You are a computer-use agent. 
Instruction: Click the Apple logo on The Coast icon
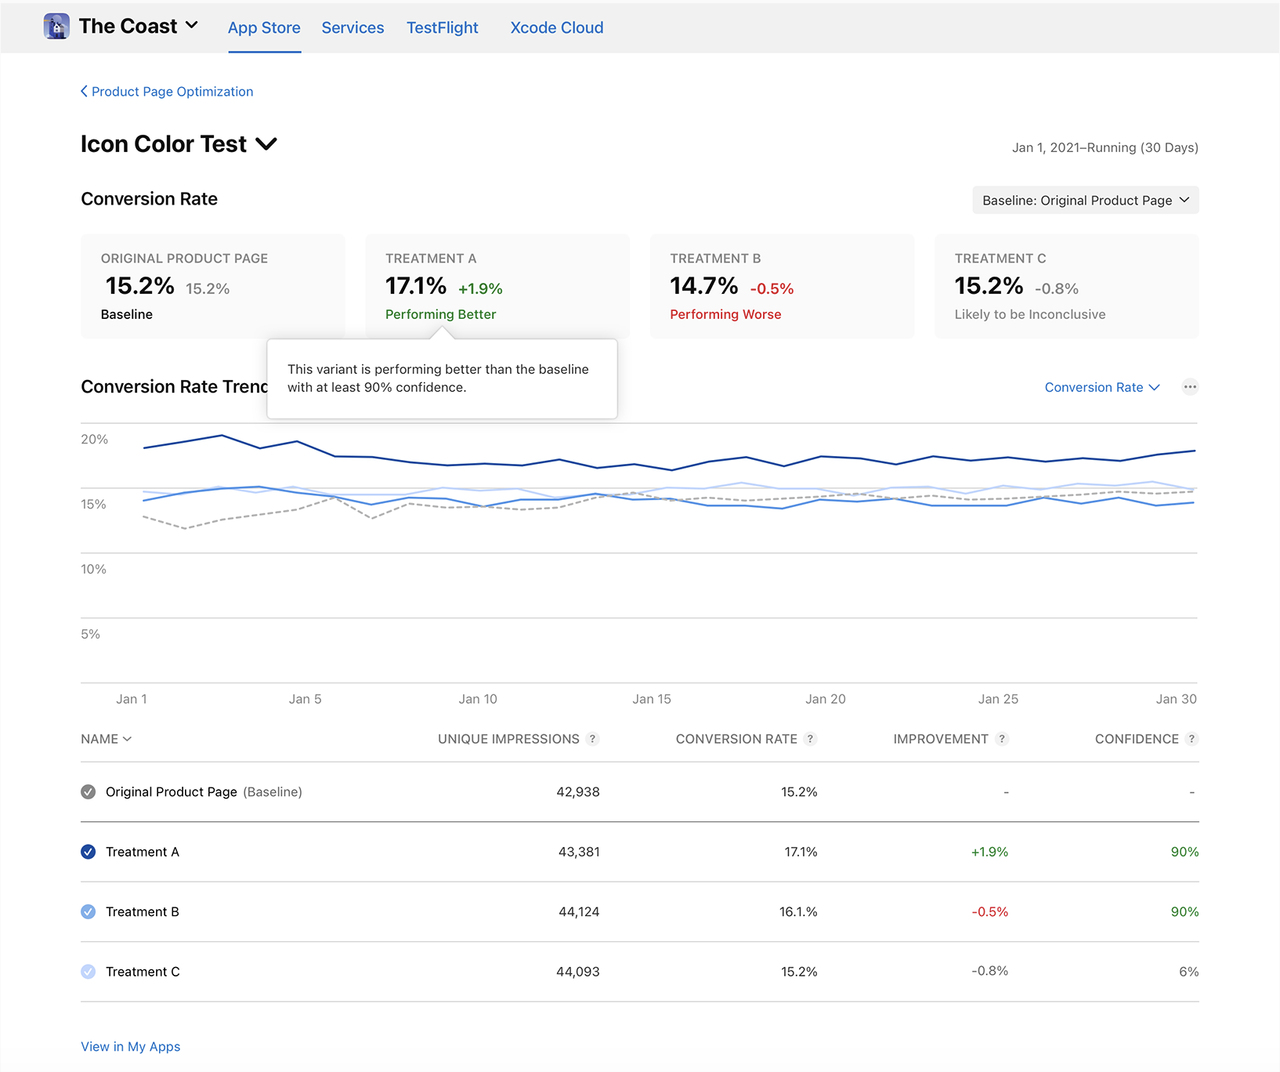coord(56,26)
